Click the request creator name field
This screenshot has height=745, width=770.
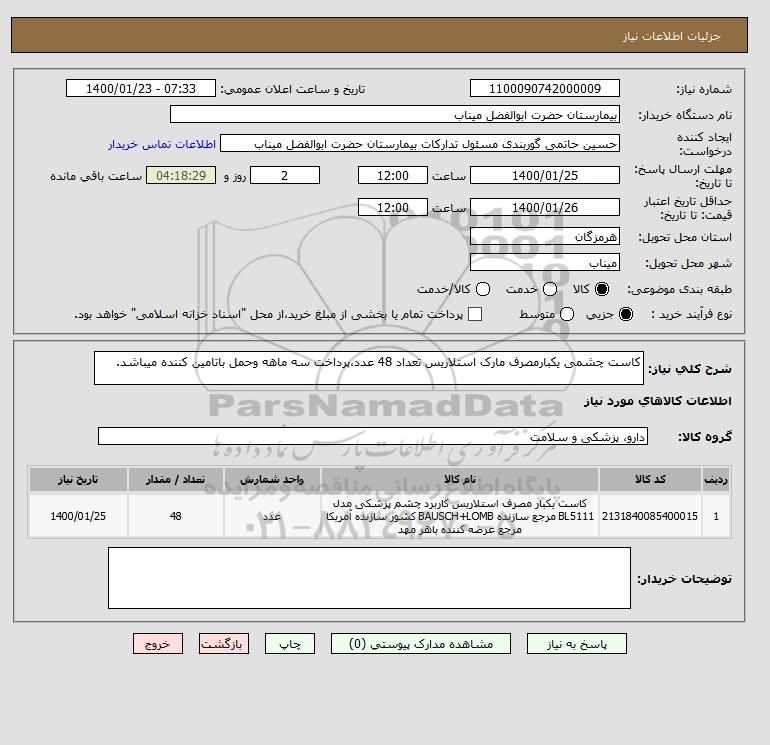420,143
